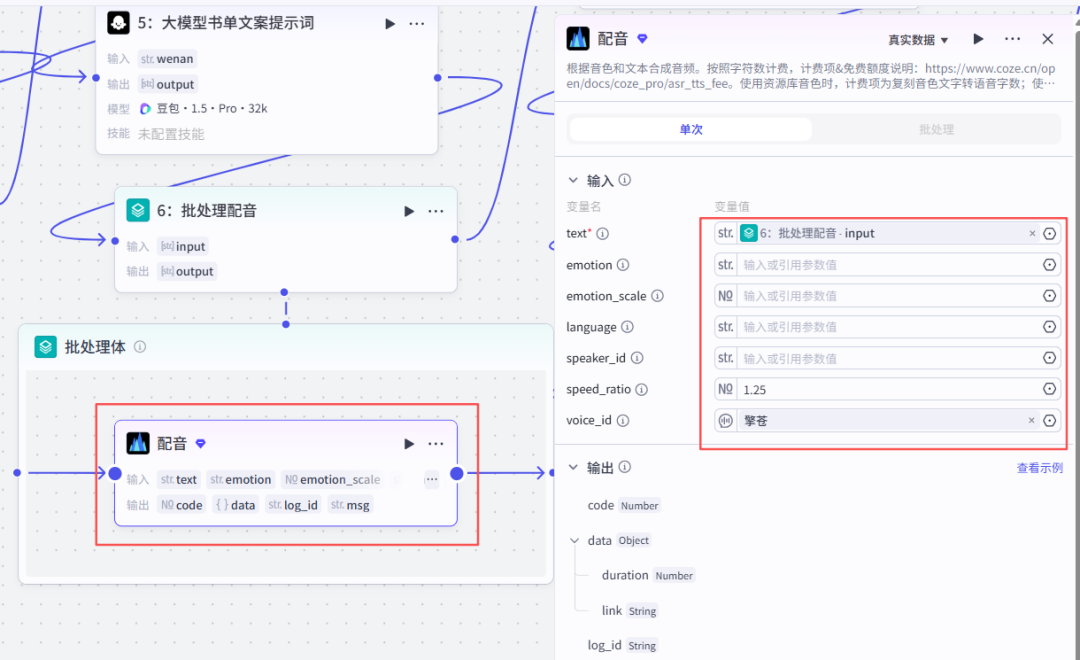This screenshot has width=1080, height=660.
Task: Clear the 擎苍 voice selection
Action: [1031, 420]
